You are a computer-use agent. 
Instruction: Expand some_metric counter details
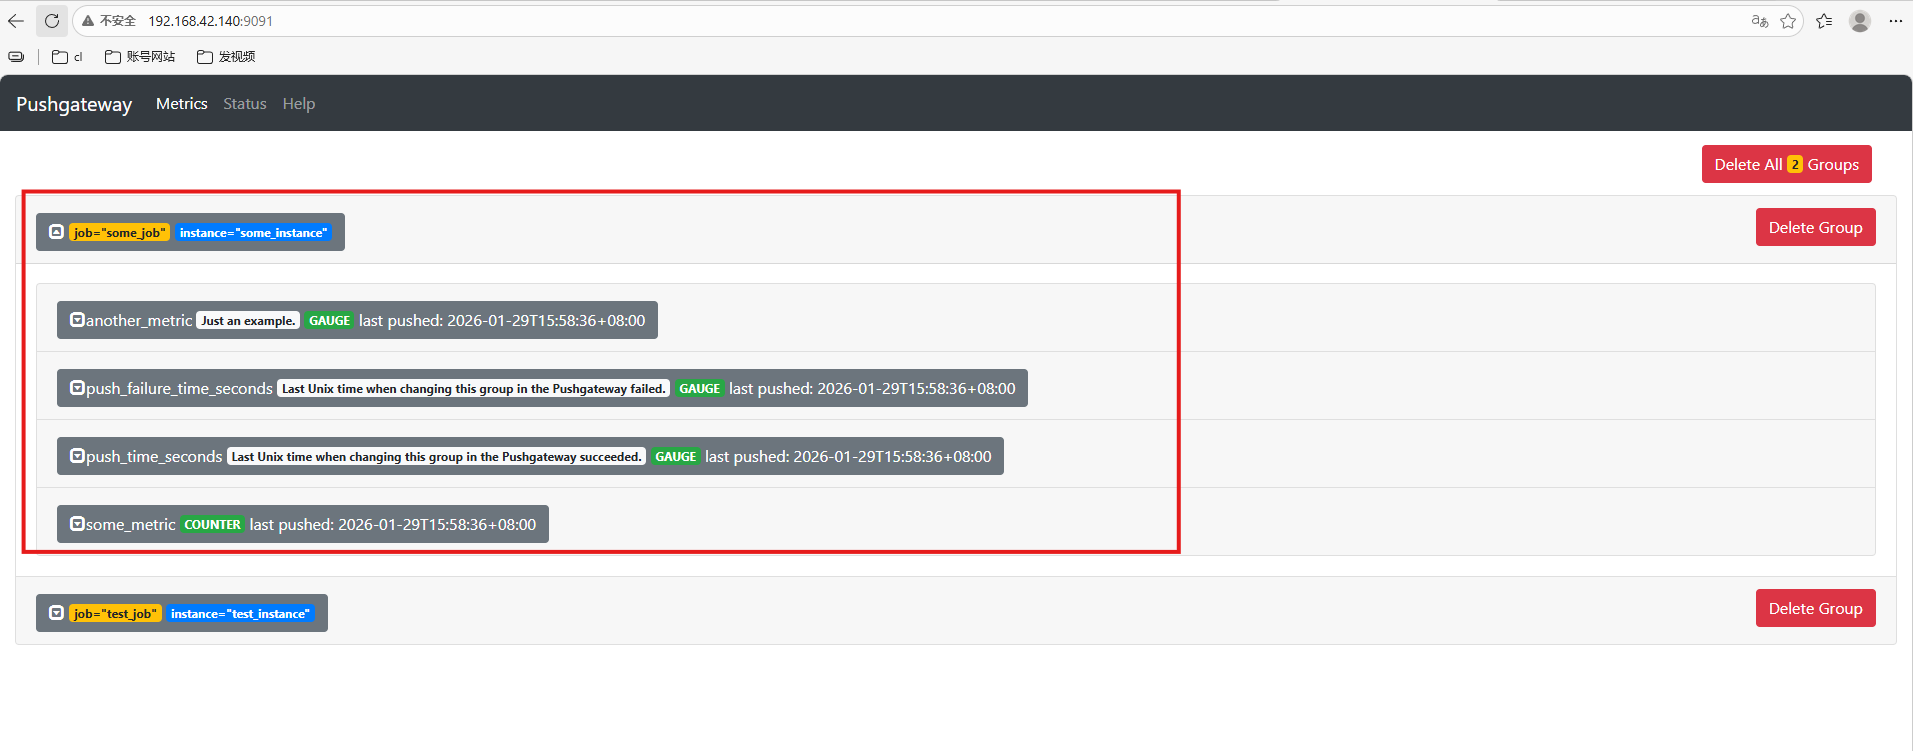click(x=77, y=524)
